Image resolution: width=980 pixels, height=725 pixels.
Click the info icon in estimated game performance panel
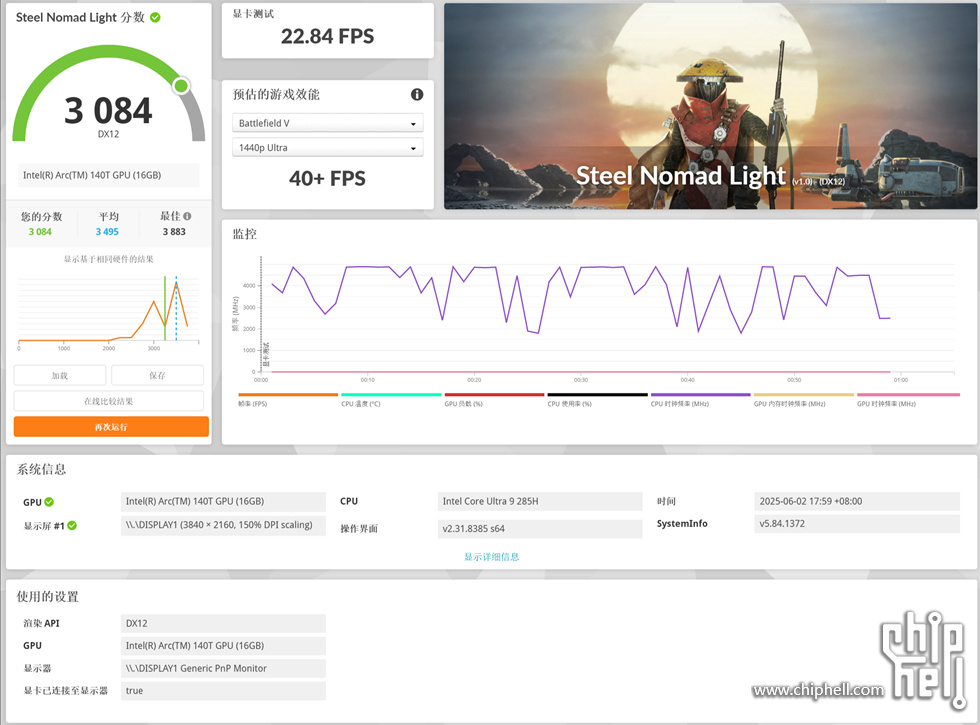point(417,94)
